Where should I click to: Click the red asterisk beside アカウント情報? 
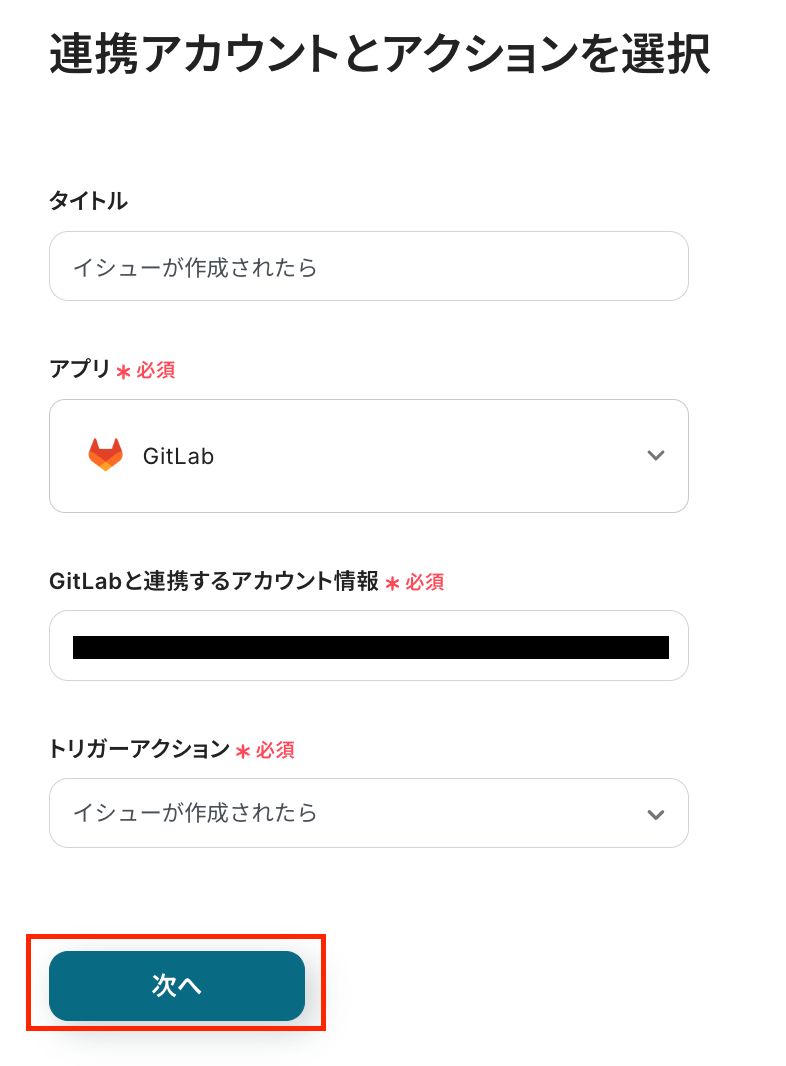click(393, 583)
